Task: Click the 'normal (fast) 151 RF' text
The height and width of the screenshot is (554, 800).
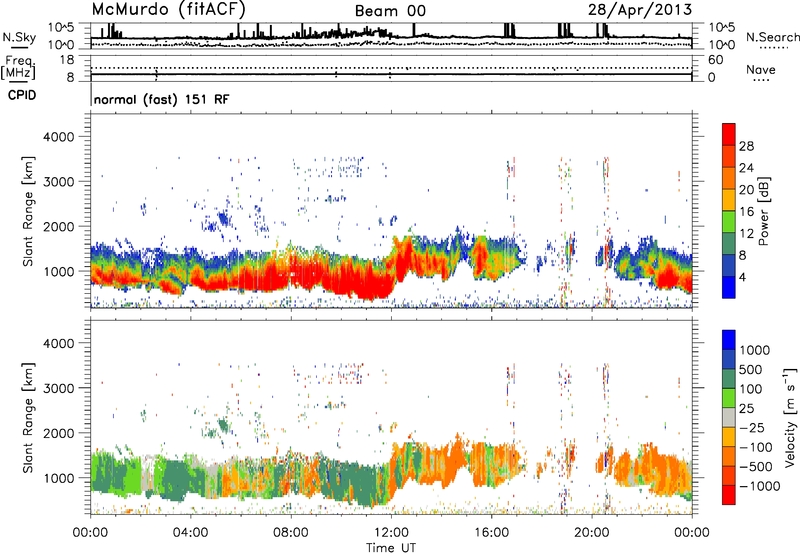Action: (161, 99)
